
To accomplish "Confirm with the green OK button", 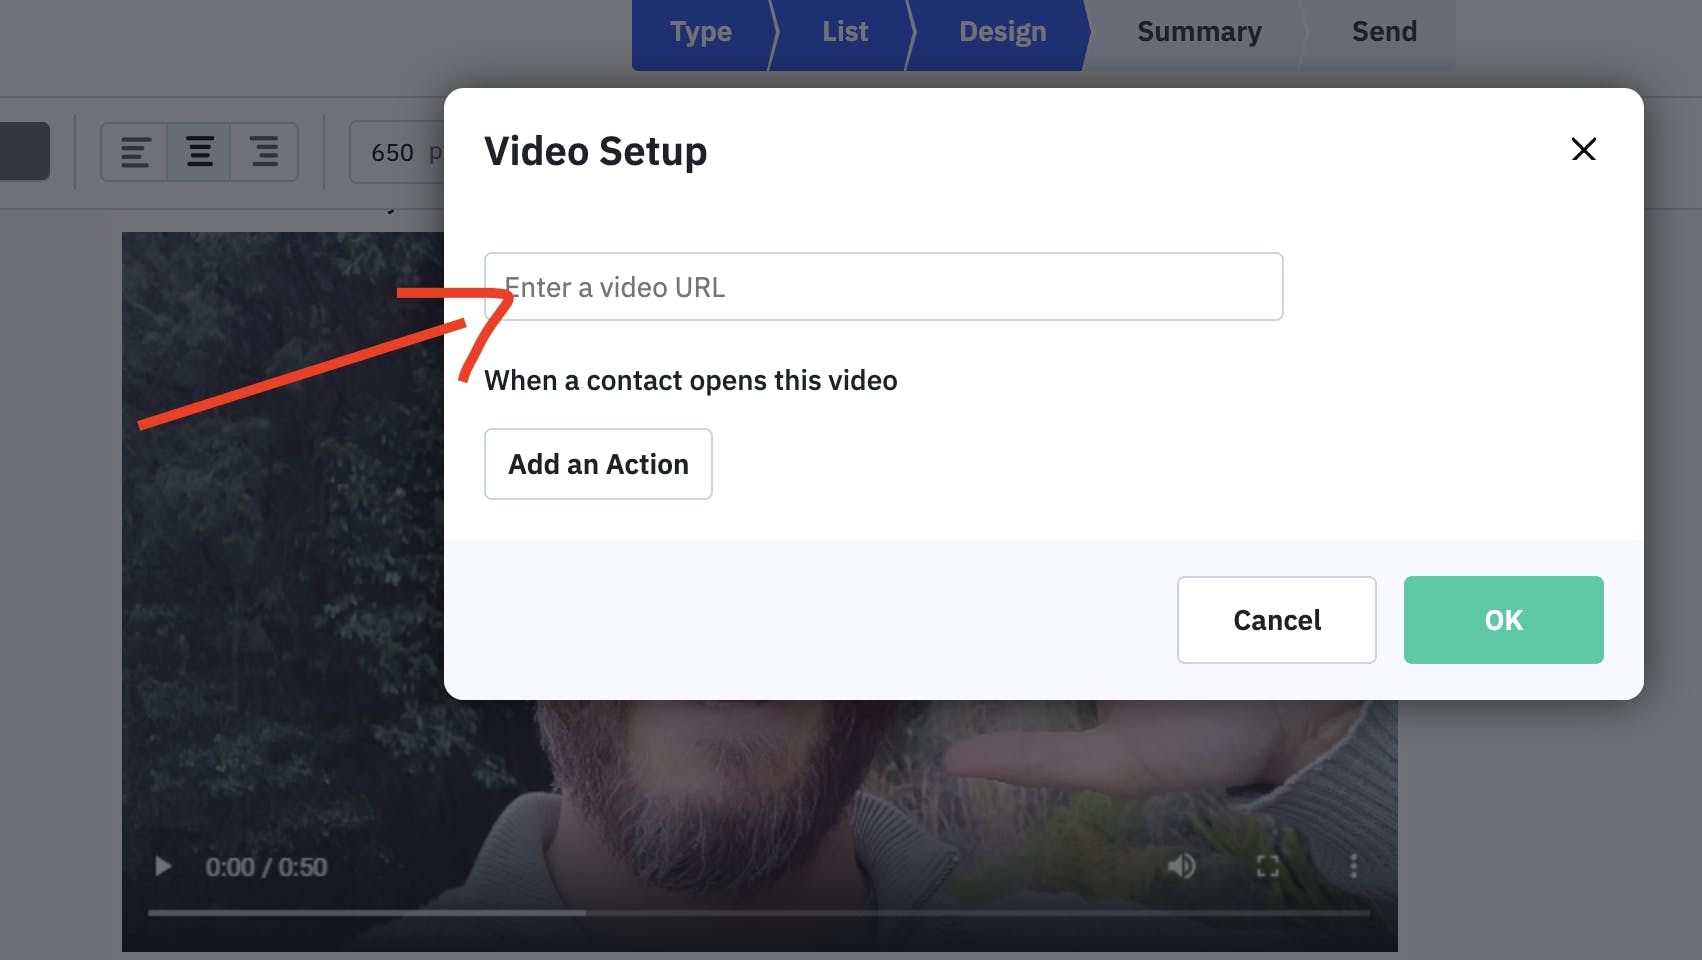I will coord(1503,620).
